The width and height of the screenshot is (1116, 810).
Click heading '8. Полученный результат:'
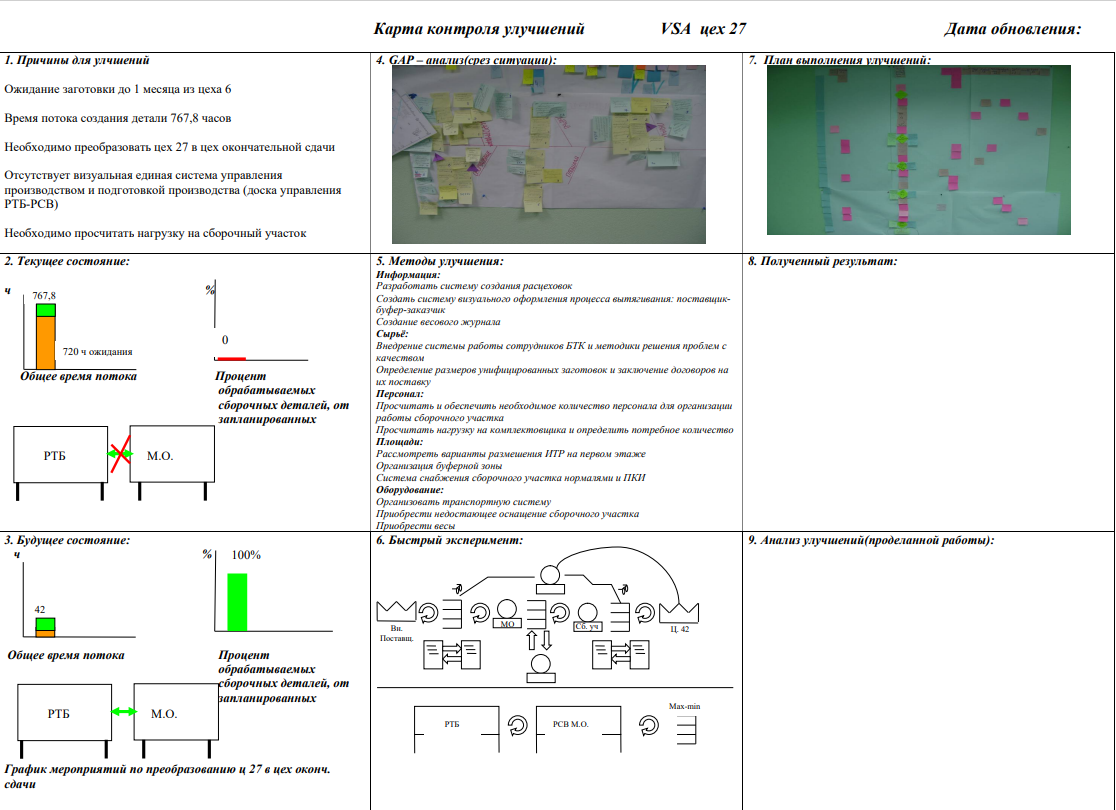point(823,261)
